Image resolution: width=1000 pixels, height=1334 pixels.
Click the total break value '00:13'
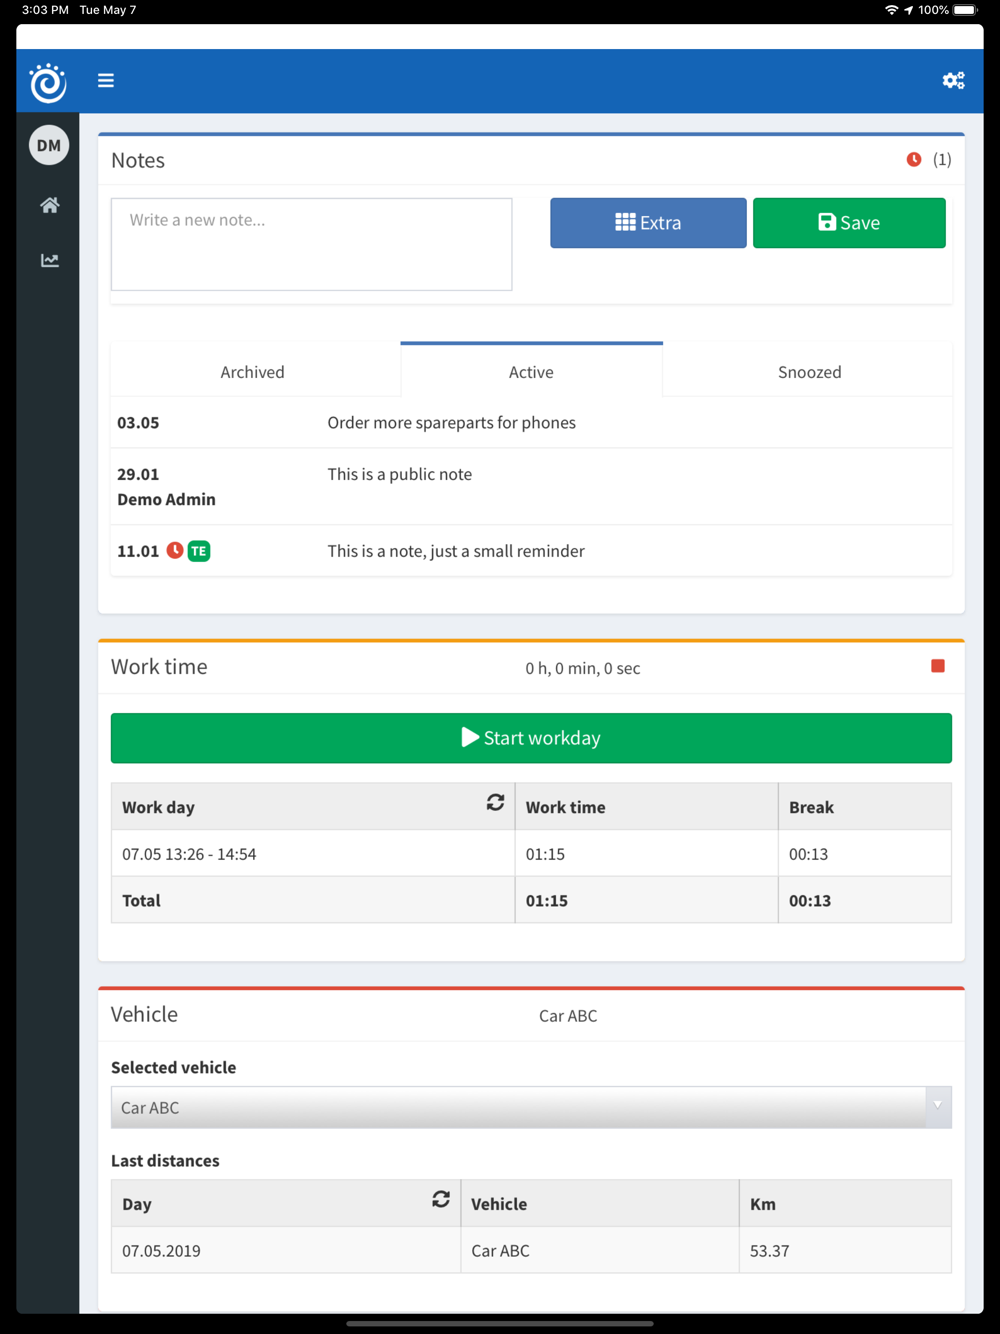[x=810, y=901]
